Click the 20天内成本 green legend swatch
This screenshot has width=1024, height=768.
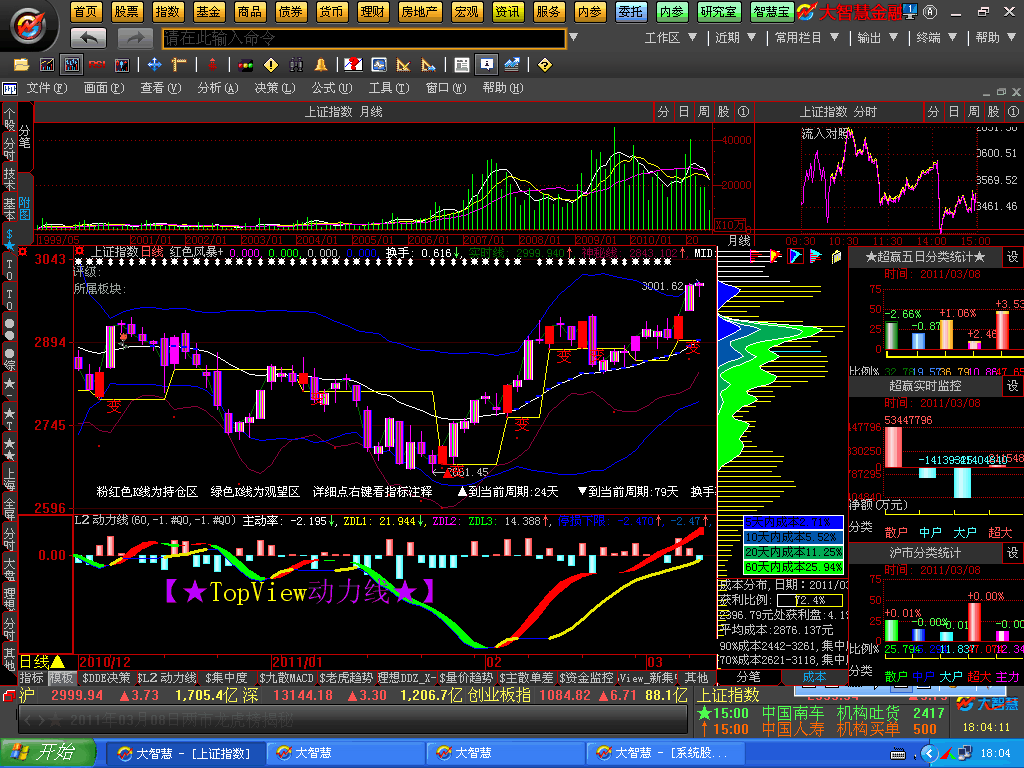coord(793,552)
